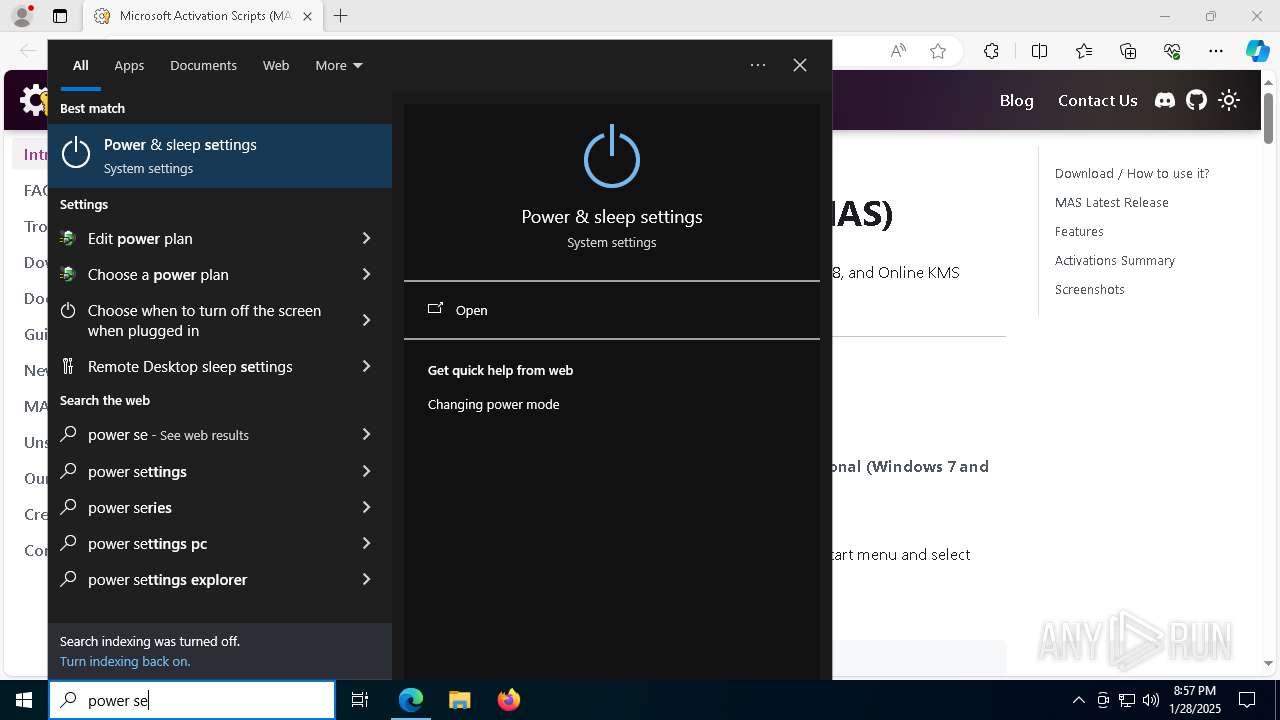Screen dimensions: 1280x720
Task: Expand the More filter dropdown
Action: 339,65
